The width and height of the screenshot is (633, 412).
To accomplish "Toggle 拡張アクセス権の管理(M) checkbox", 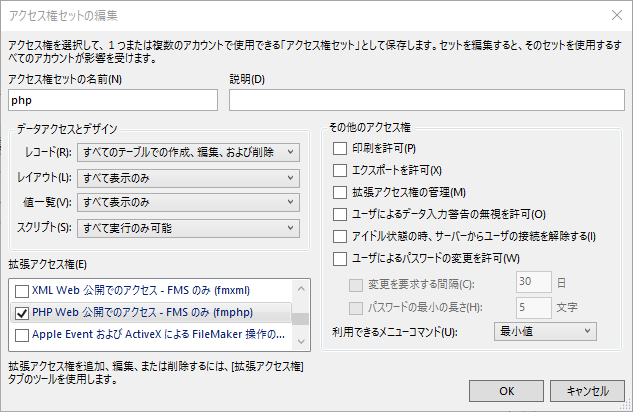I will pos(340,192).
